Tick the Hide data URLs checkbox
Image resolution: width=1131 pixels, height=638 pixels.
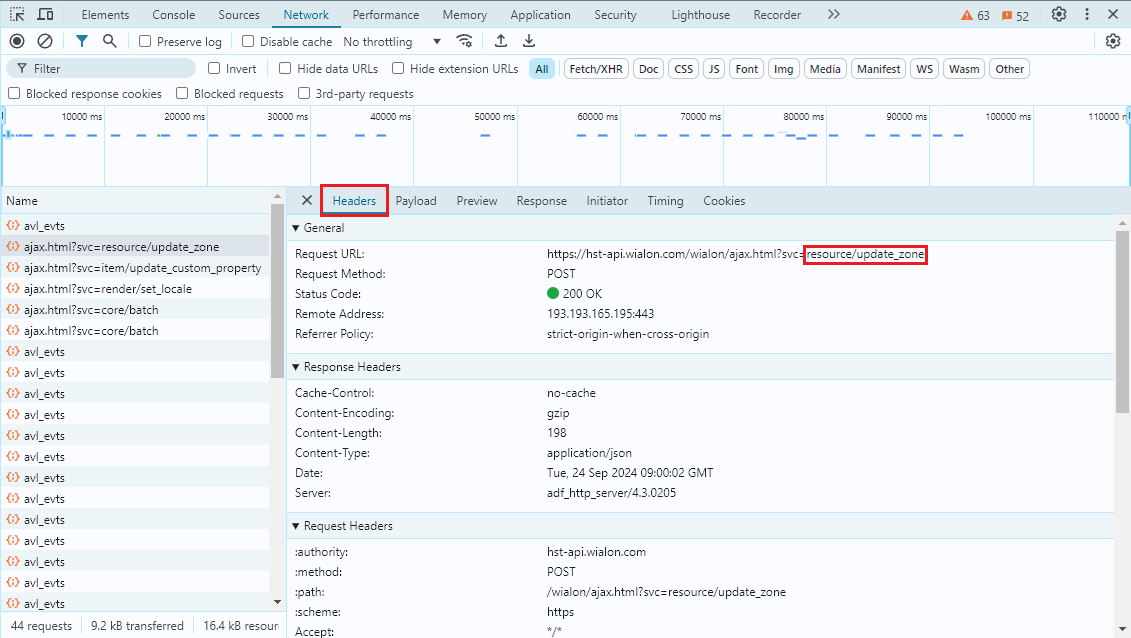click(x=286, y=69)
